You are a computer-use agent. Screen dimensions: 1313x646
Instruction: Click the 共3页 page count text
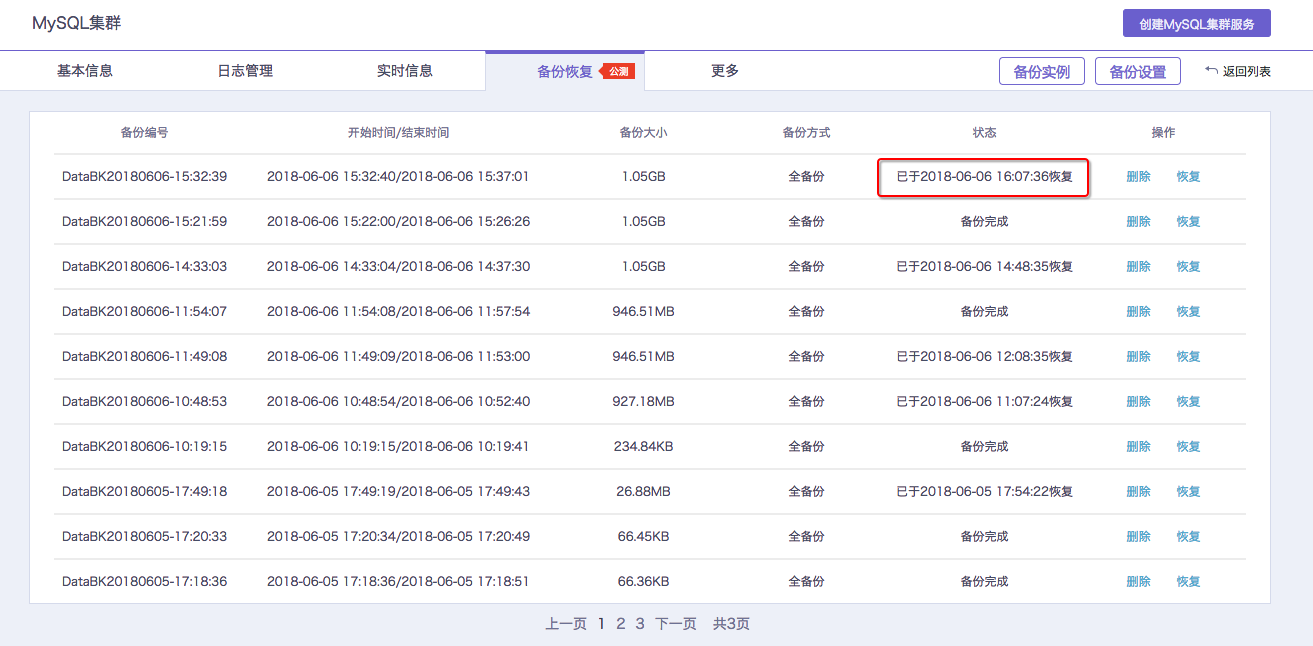click(731, 624)
